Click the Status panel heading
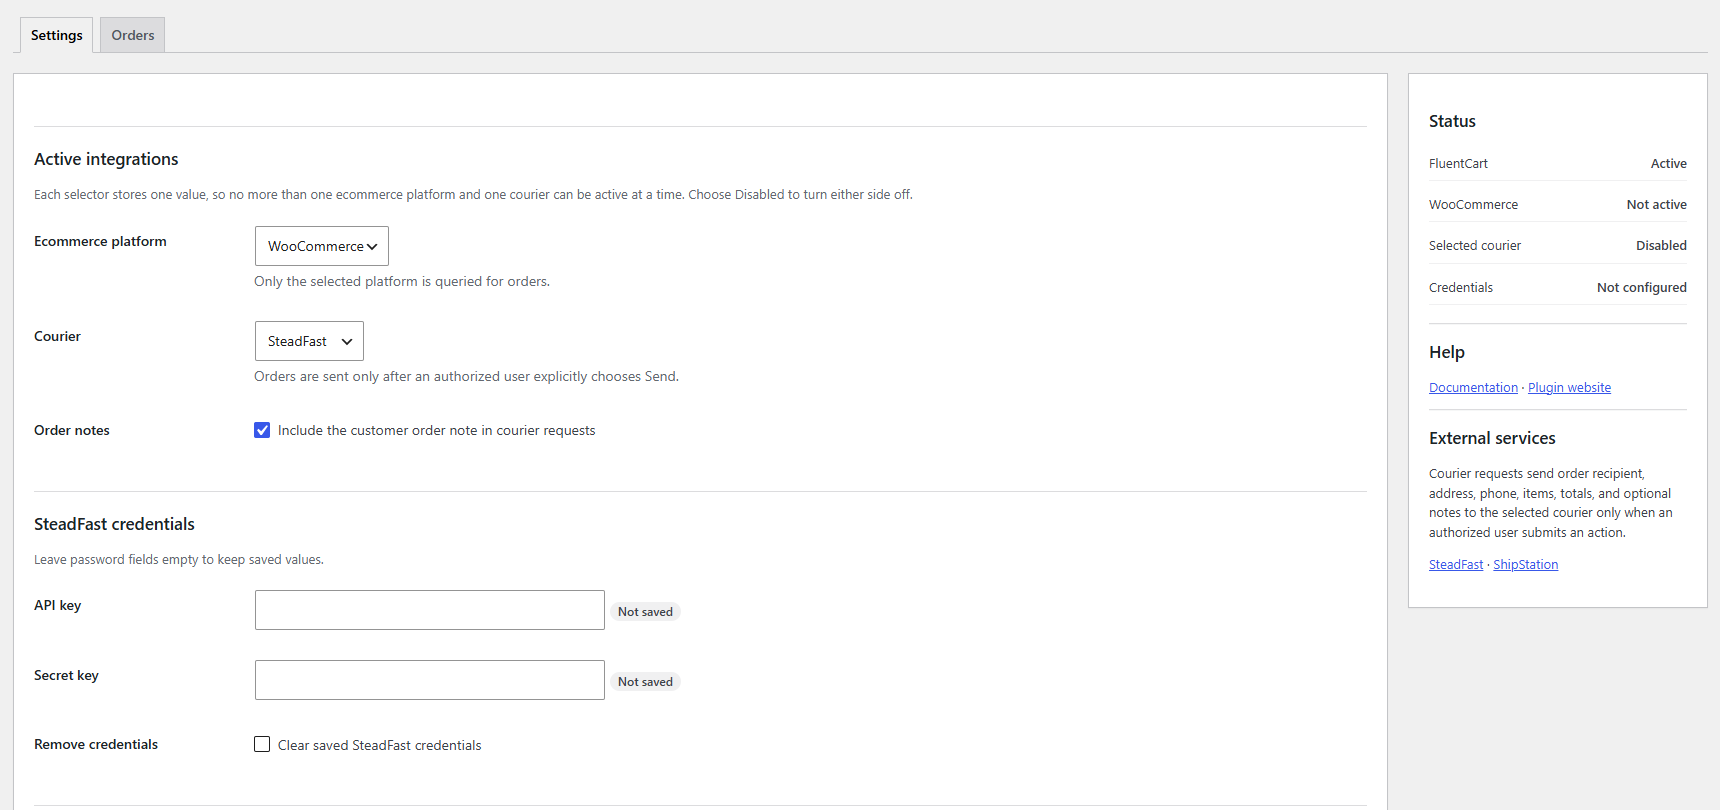1720x810 pixels. click(1452, 121)
